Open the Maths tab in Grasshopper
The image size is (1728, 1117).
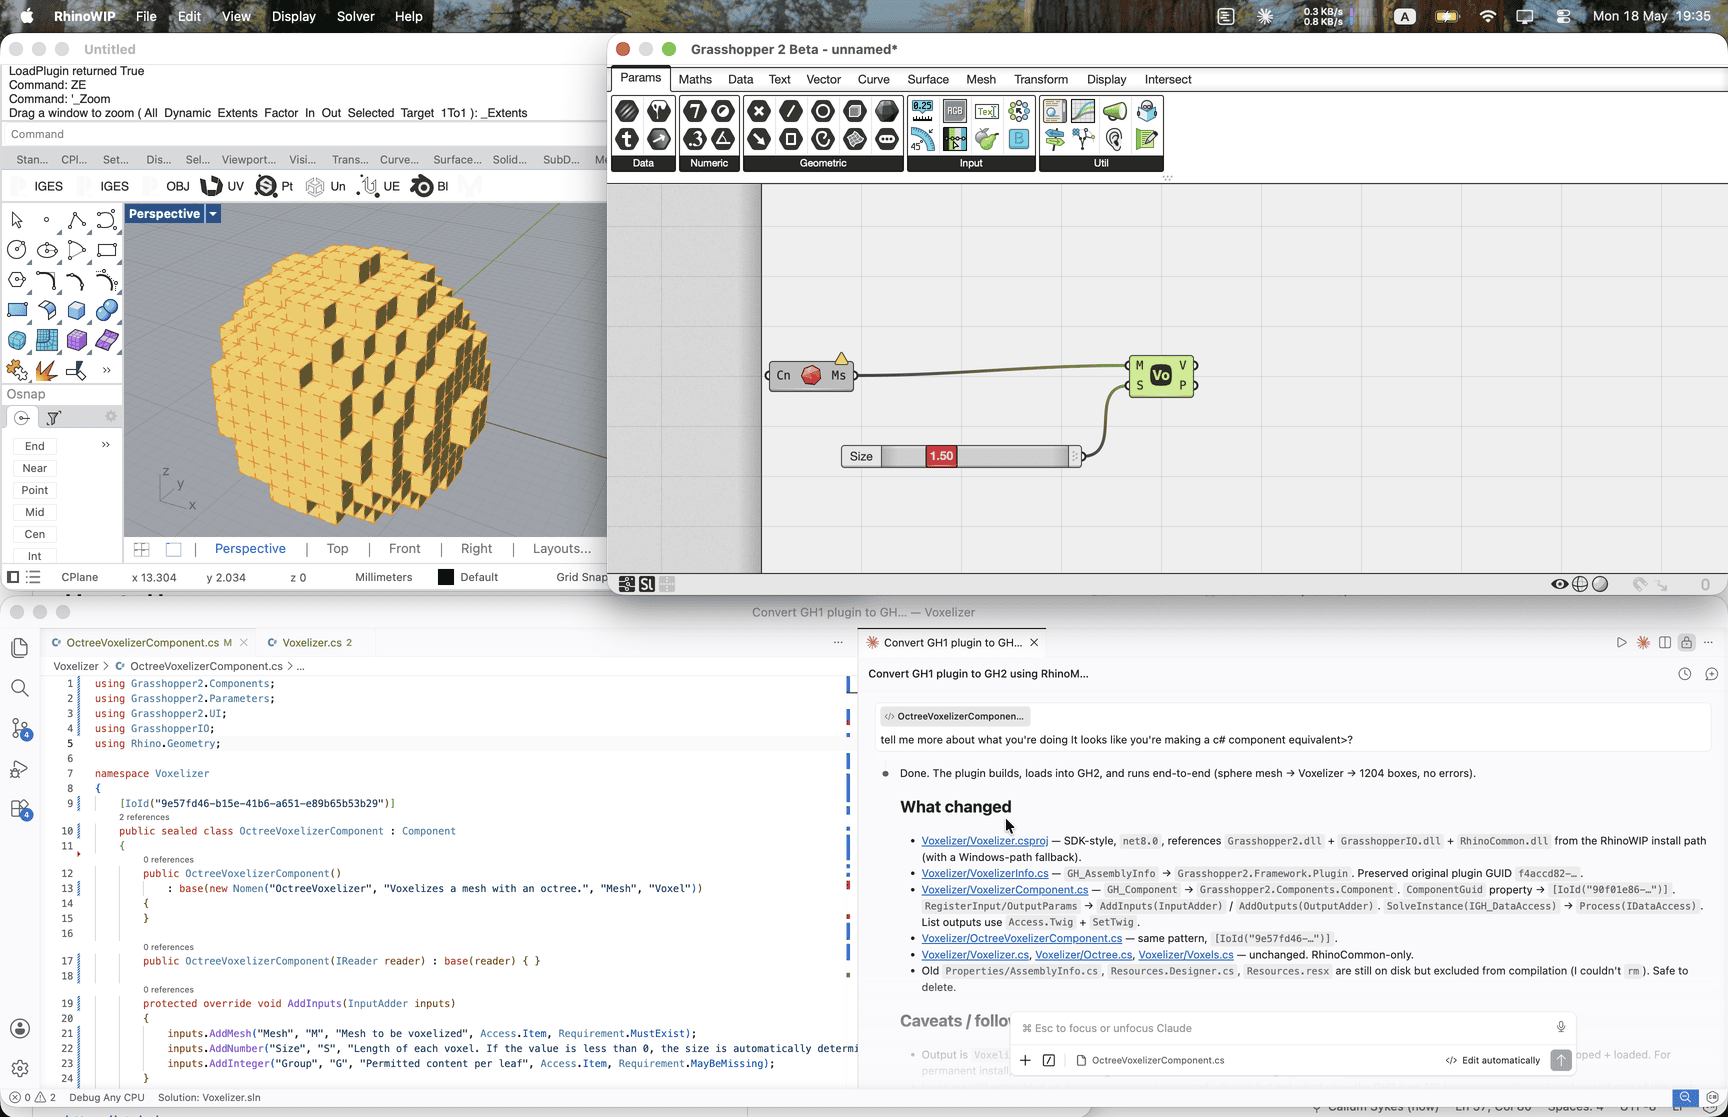coord(695,79)
